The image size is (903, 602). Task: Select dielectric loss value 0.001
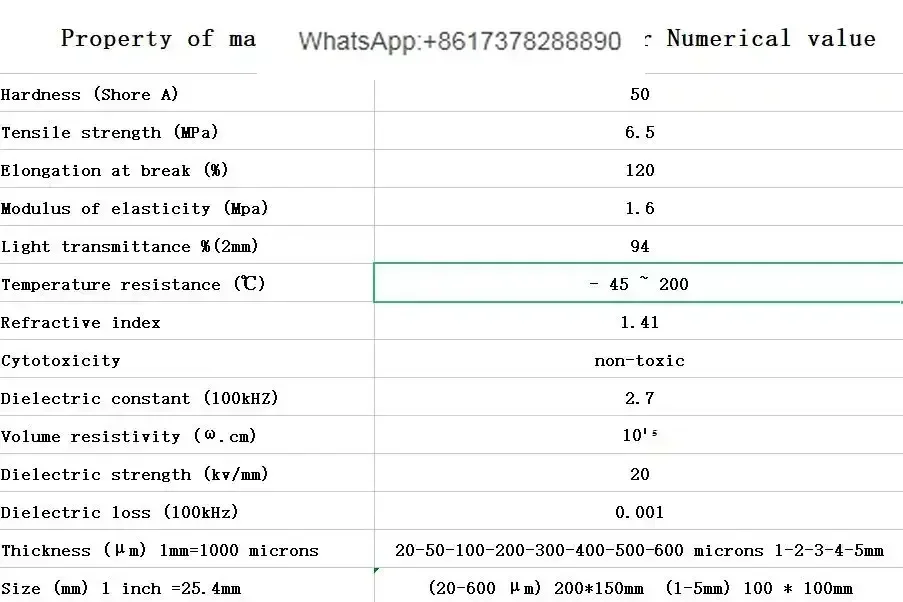pyautogui.click(x=639, y=511)
